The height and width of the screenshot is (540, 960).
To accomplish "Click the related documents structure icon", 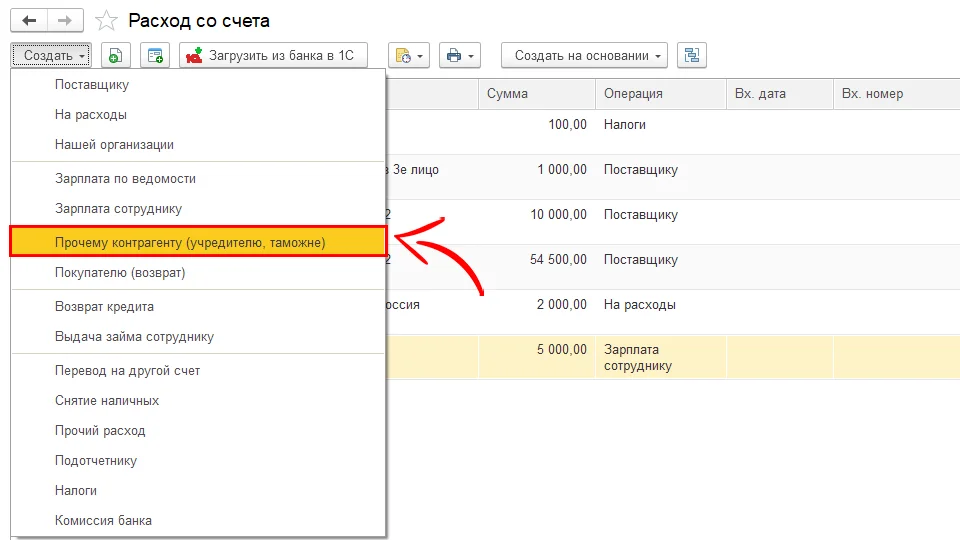I will pos(691,56).
